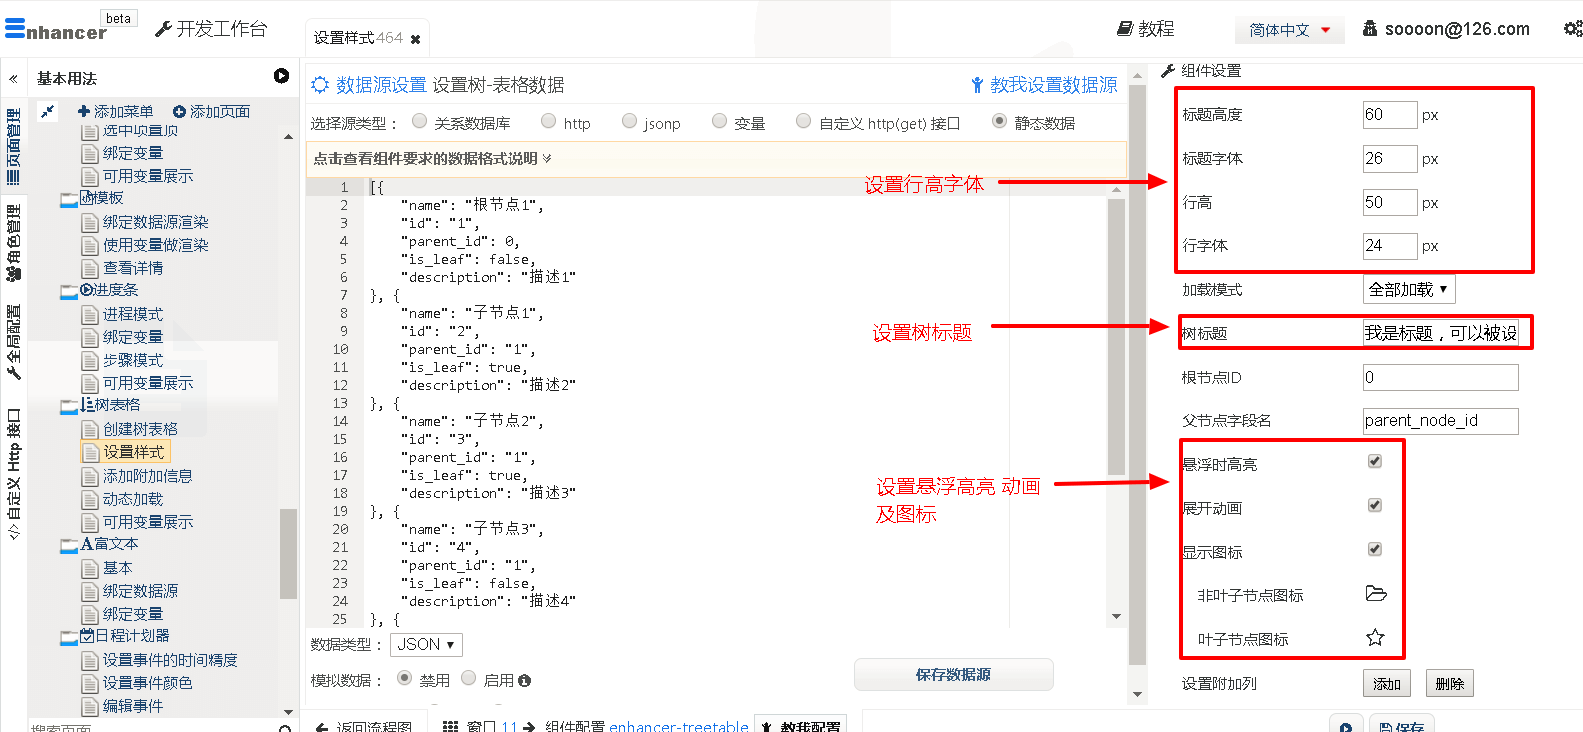Select 禁用 for mock data
This screenshot has width=1583, height=732.
click(x=405, y=678)
